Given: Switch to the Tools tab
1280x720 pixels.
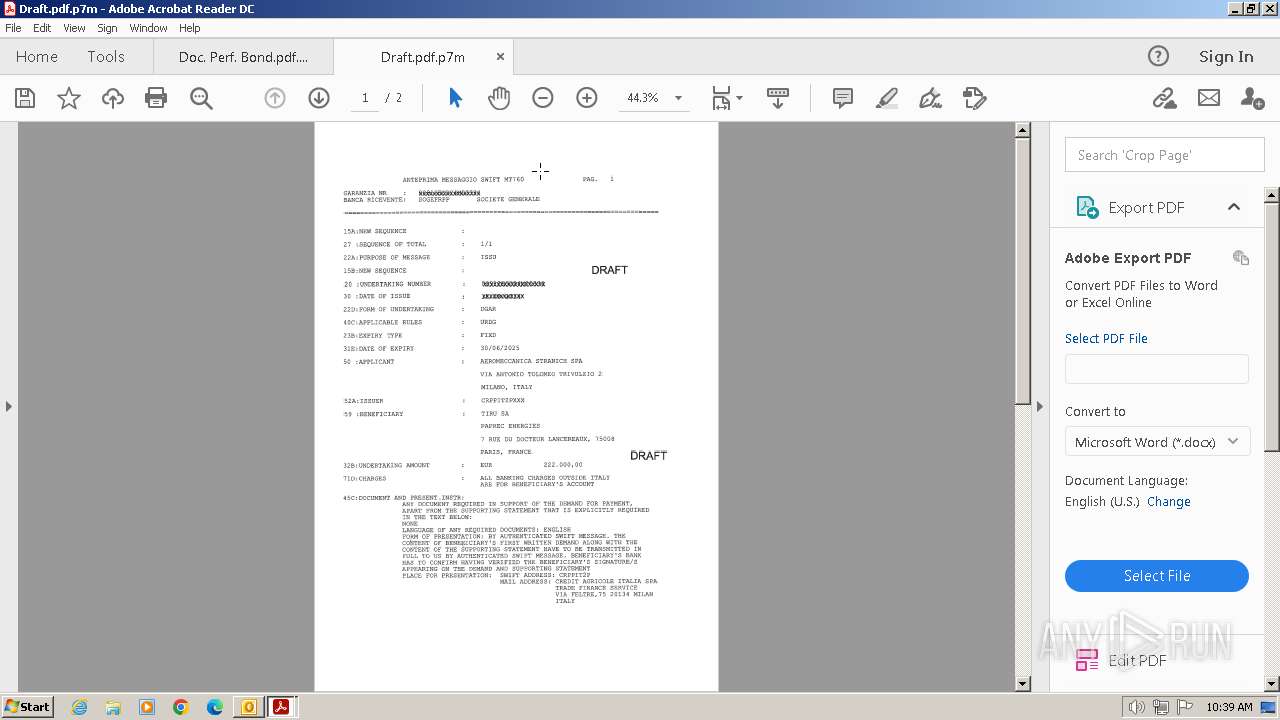Looking at the screenshot, I should click(106, 57).
